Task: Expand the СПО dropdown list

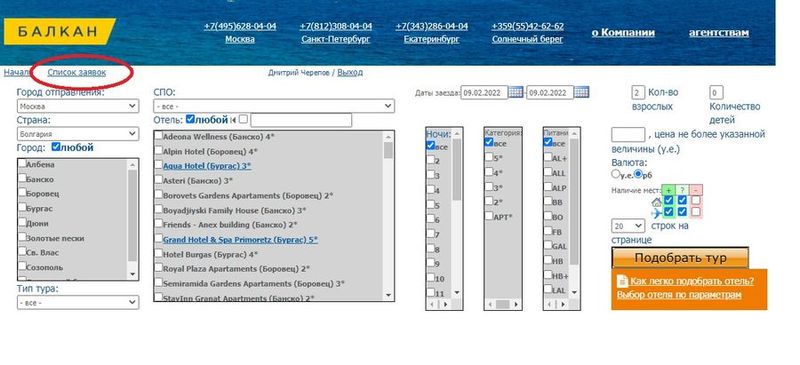Action: point(274,106)
